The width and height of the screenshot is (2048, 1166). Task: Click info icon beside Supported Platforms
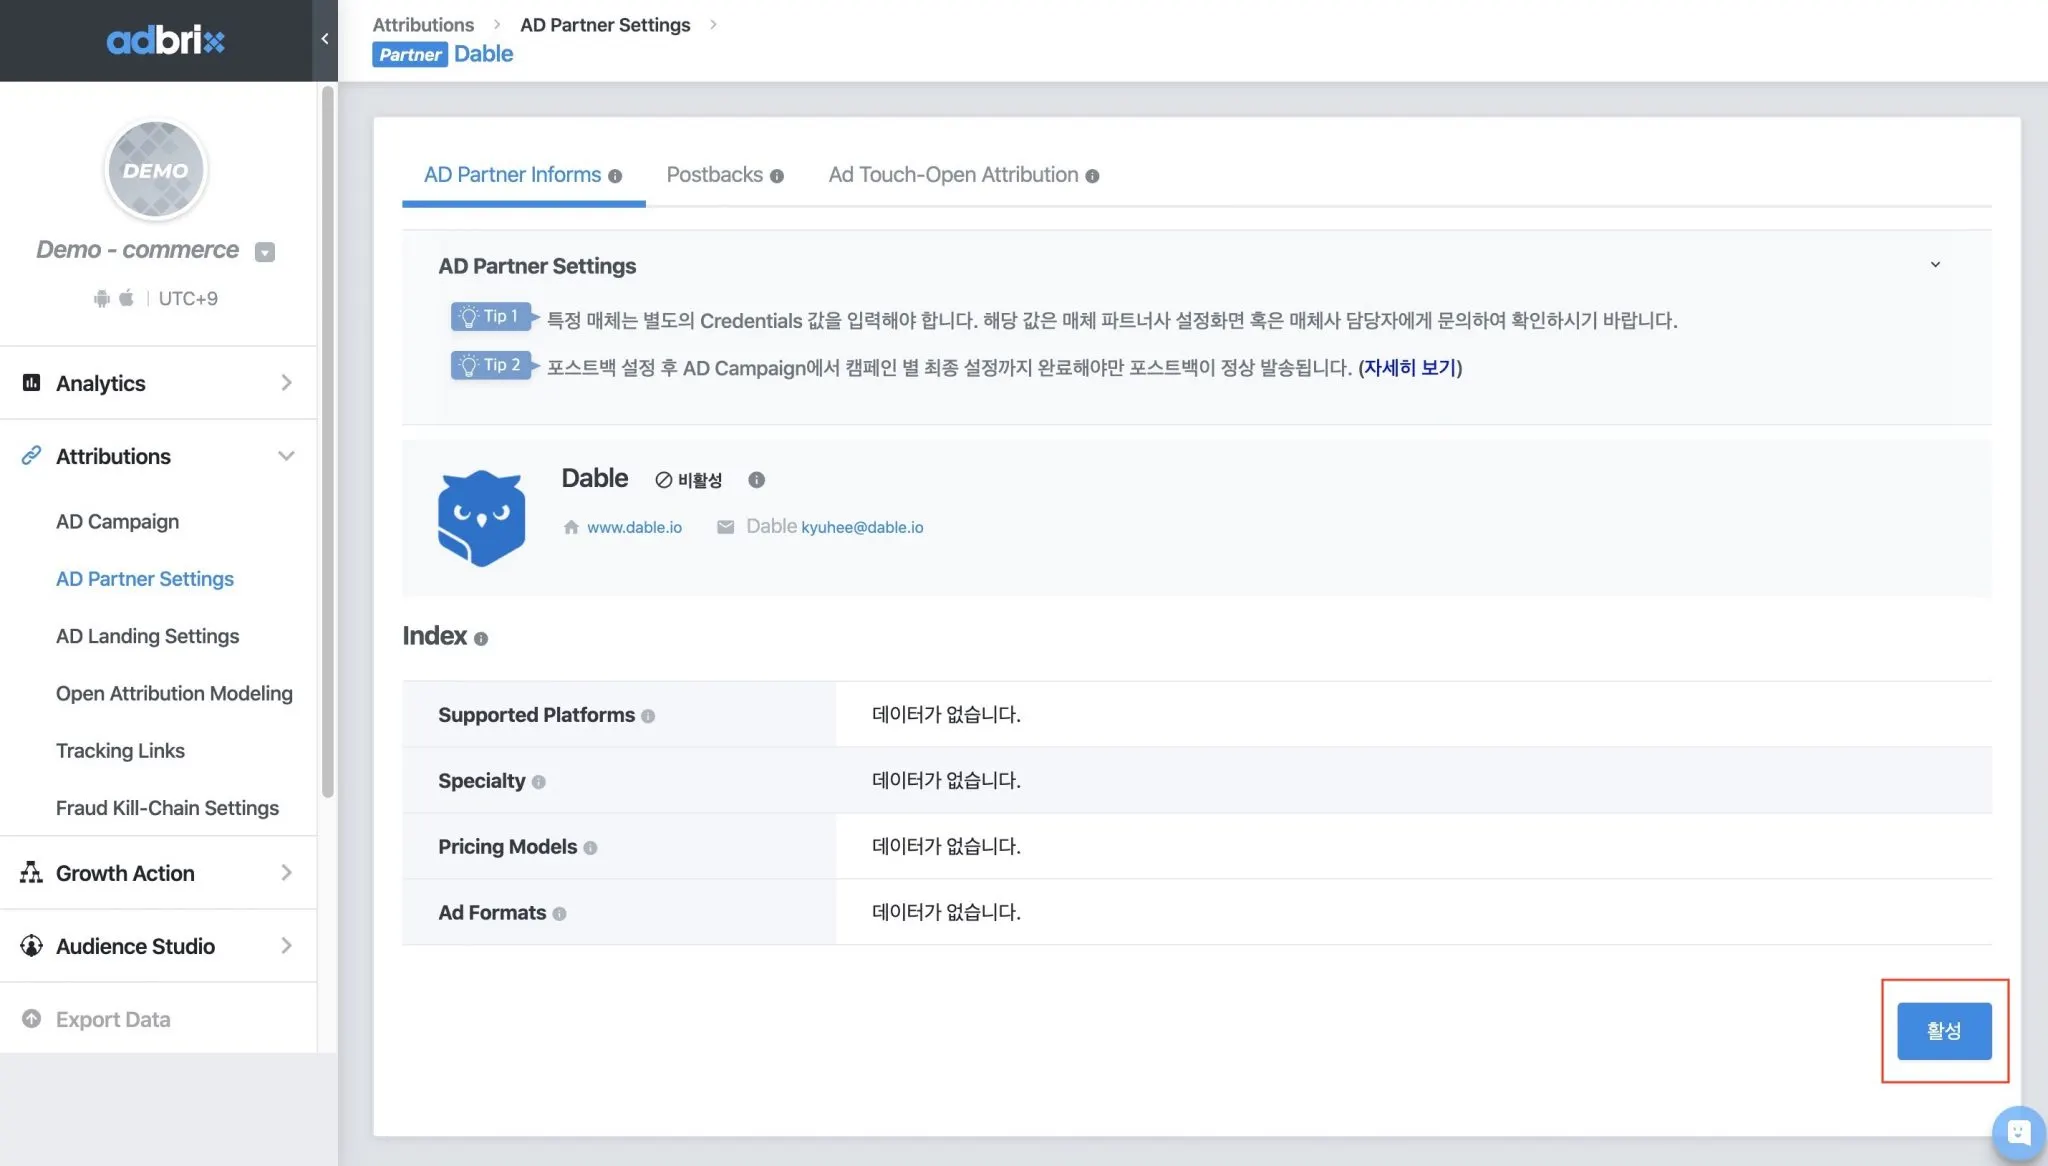click(x=648, y=716)
